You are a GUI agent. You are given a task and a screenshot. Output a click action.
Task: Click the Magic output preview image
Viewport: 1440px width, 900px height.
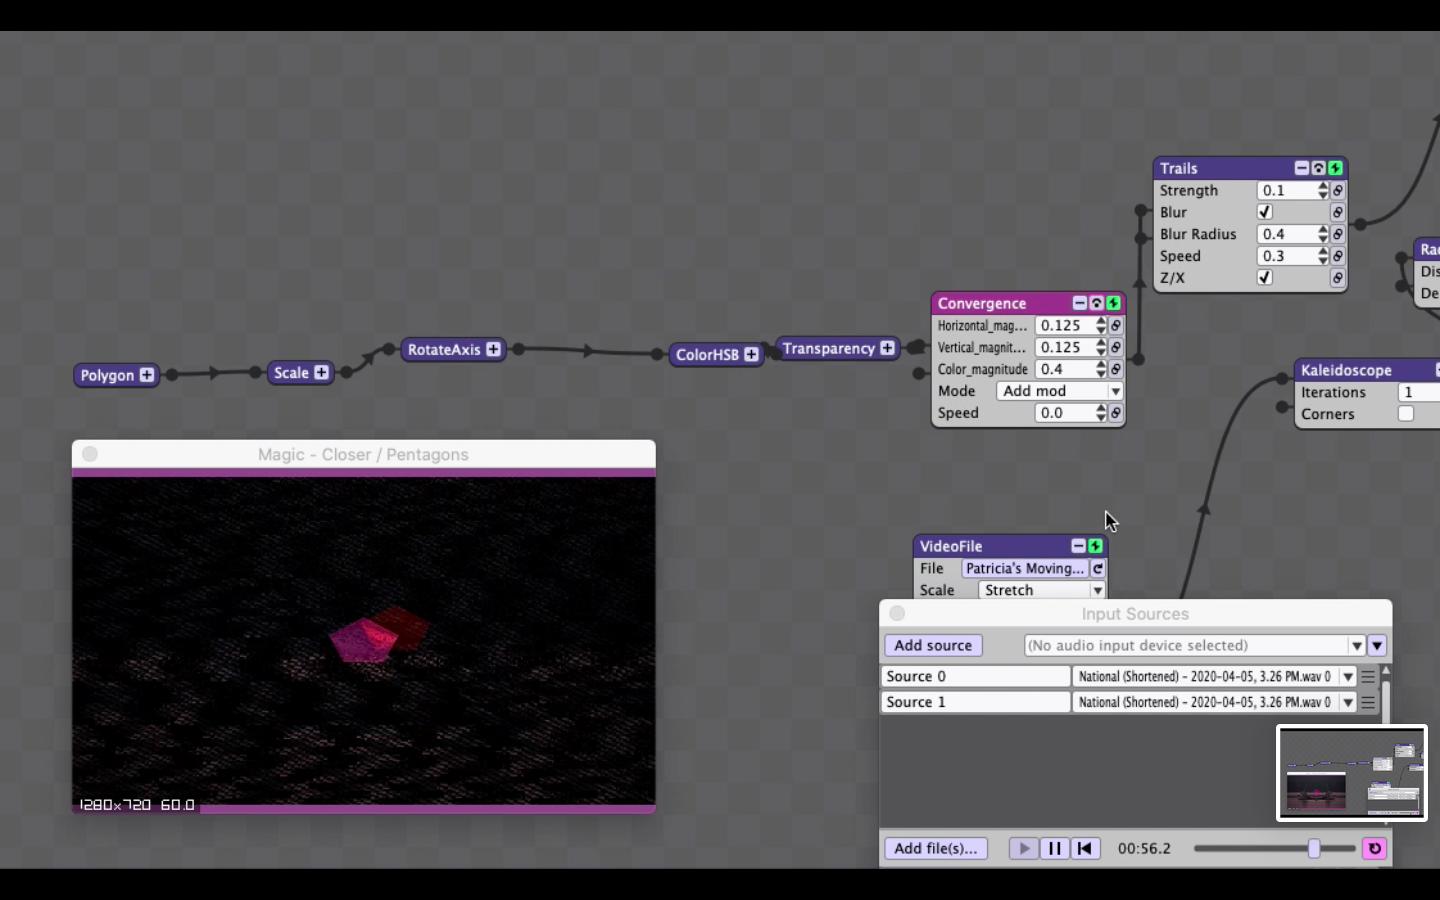364,641
